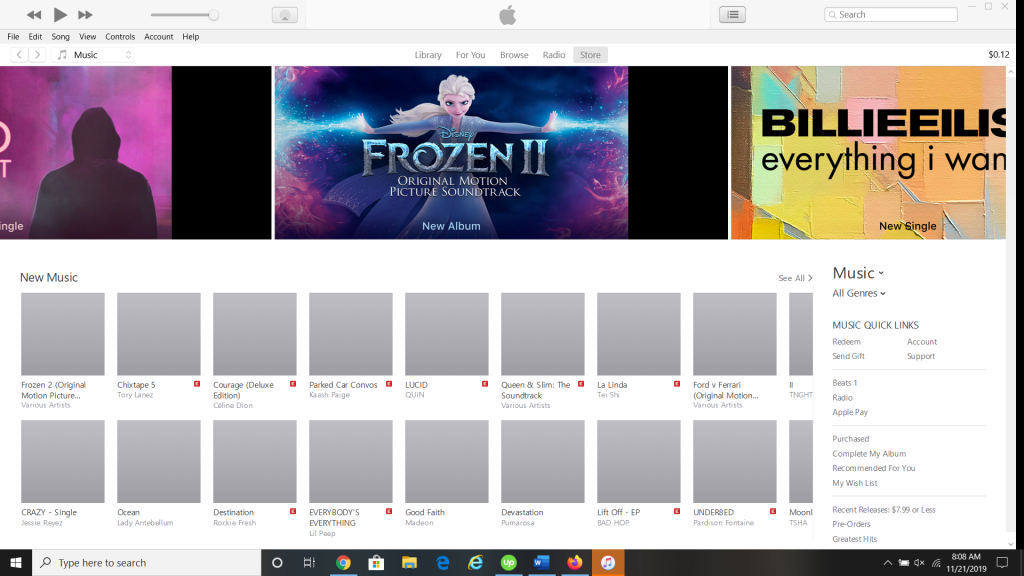Open the Apple Pay link

[850, 412]
